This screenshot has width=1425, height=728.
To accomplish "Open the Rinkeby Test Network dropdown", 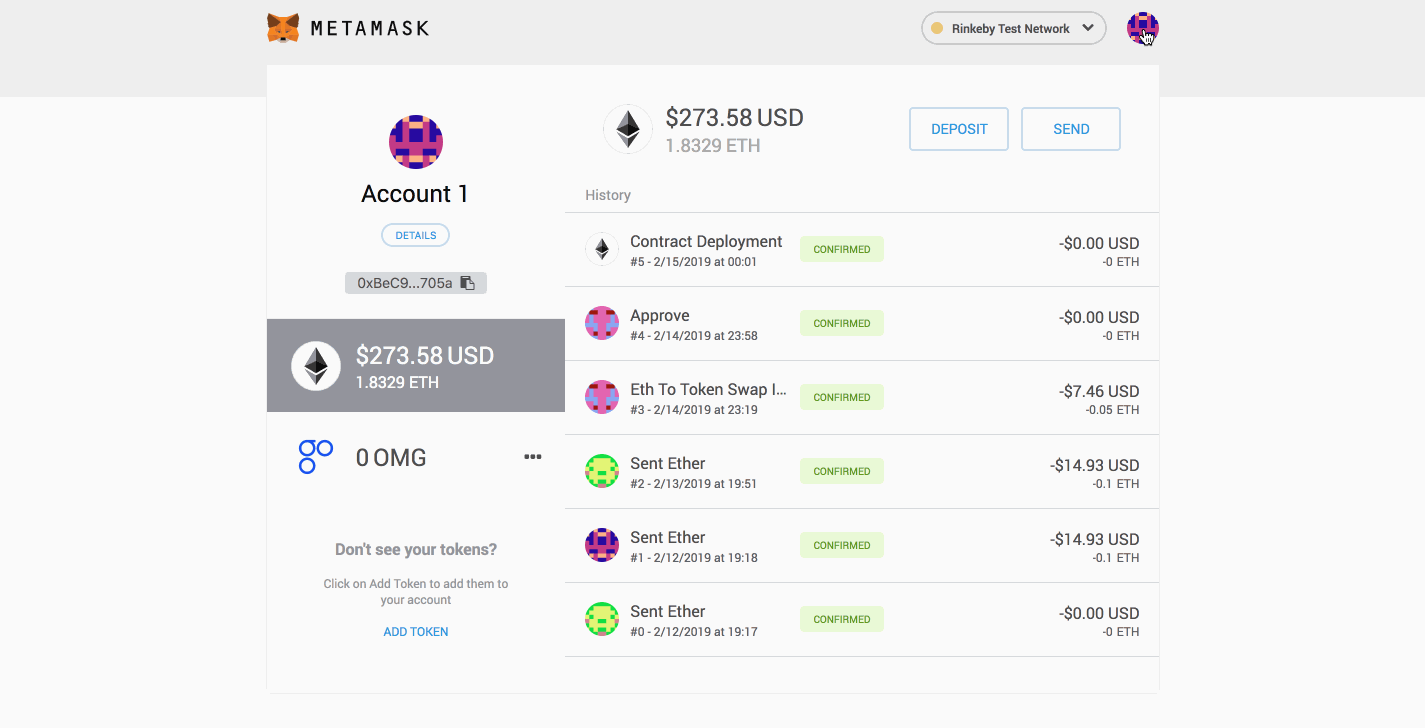I will 1013,29.
